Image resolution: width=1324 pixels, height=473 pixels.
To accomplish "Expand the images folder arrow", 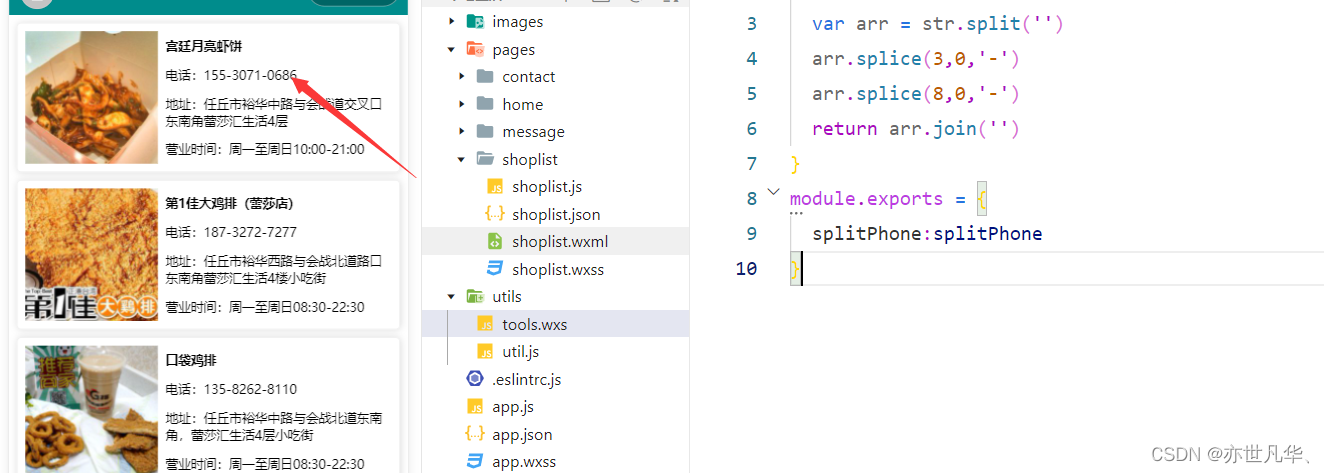I will (452, 21).
